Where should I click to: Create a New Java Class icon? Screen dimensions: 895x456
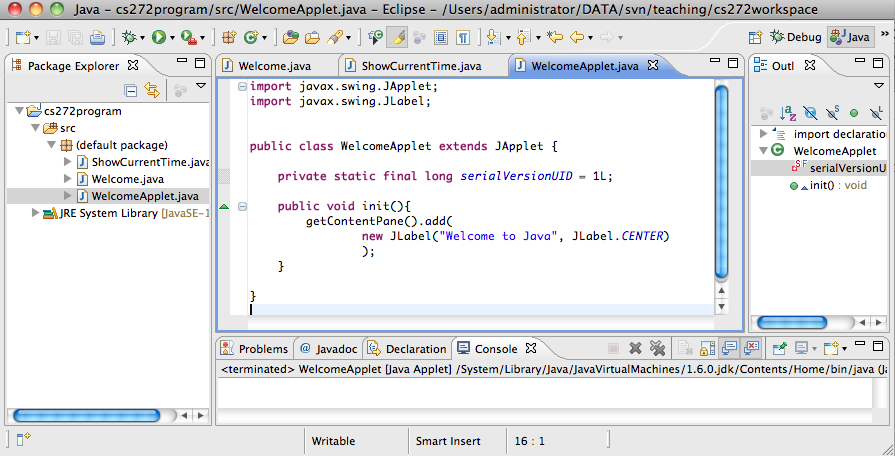click(x=251, y=38)
